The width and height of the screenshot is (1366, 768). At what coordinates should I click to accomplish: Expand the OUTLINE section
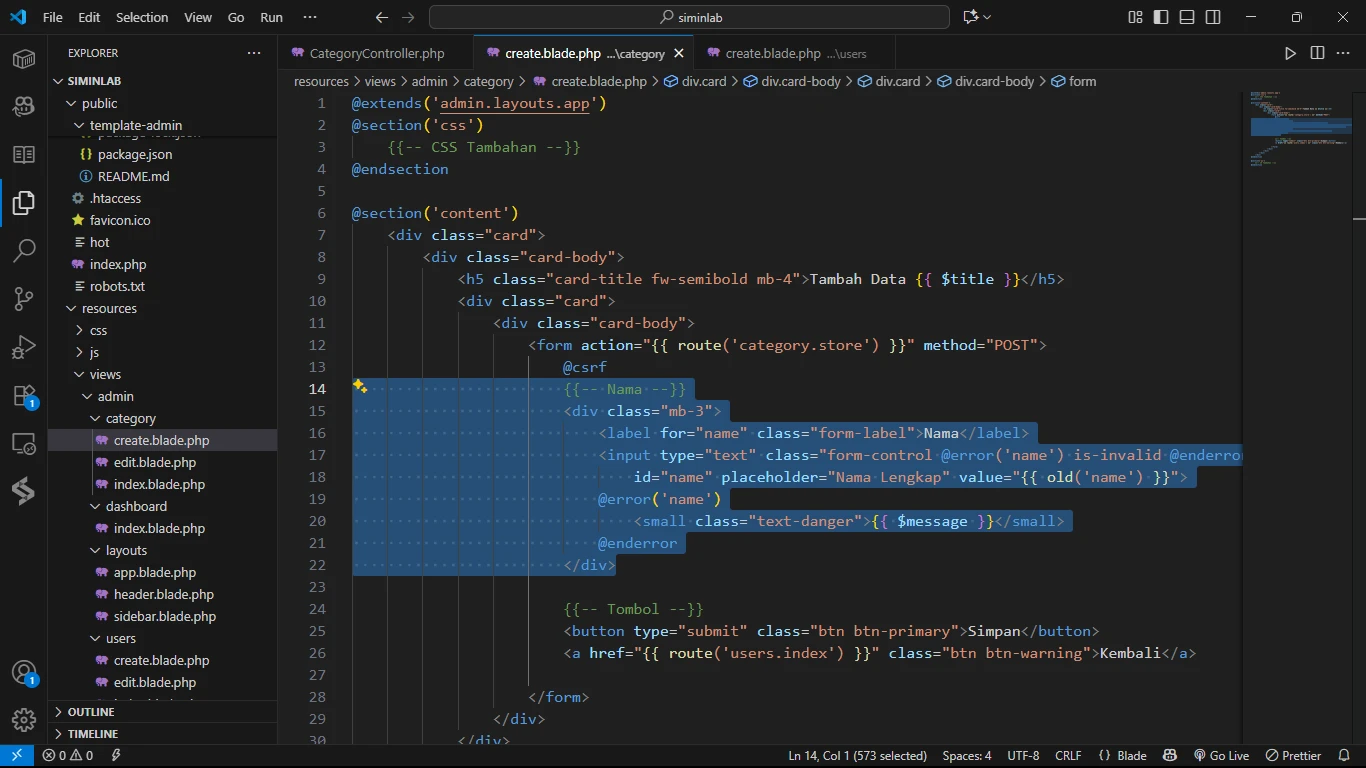tap(91, 712)
